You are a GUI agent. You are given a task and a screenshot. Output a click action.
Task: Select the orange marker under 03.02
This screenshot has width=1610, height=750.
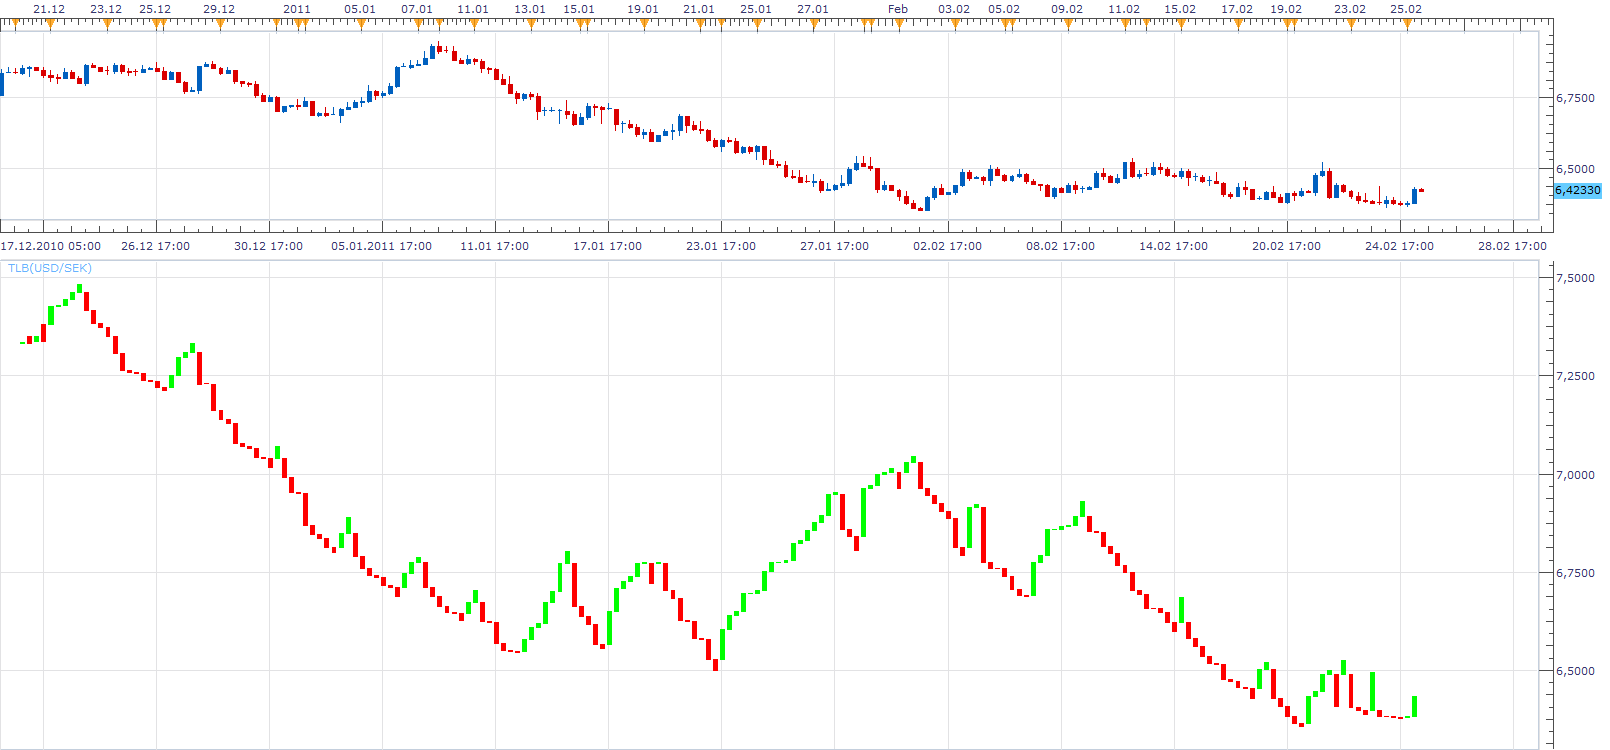point(955,24)
